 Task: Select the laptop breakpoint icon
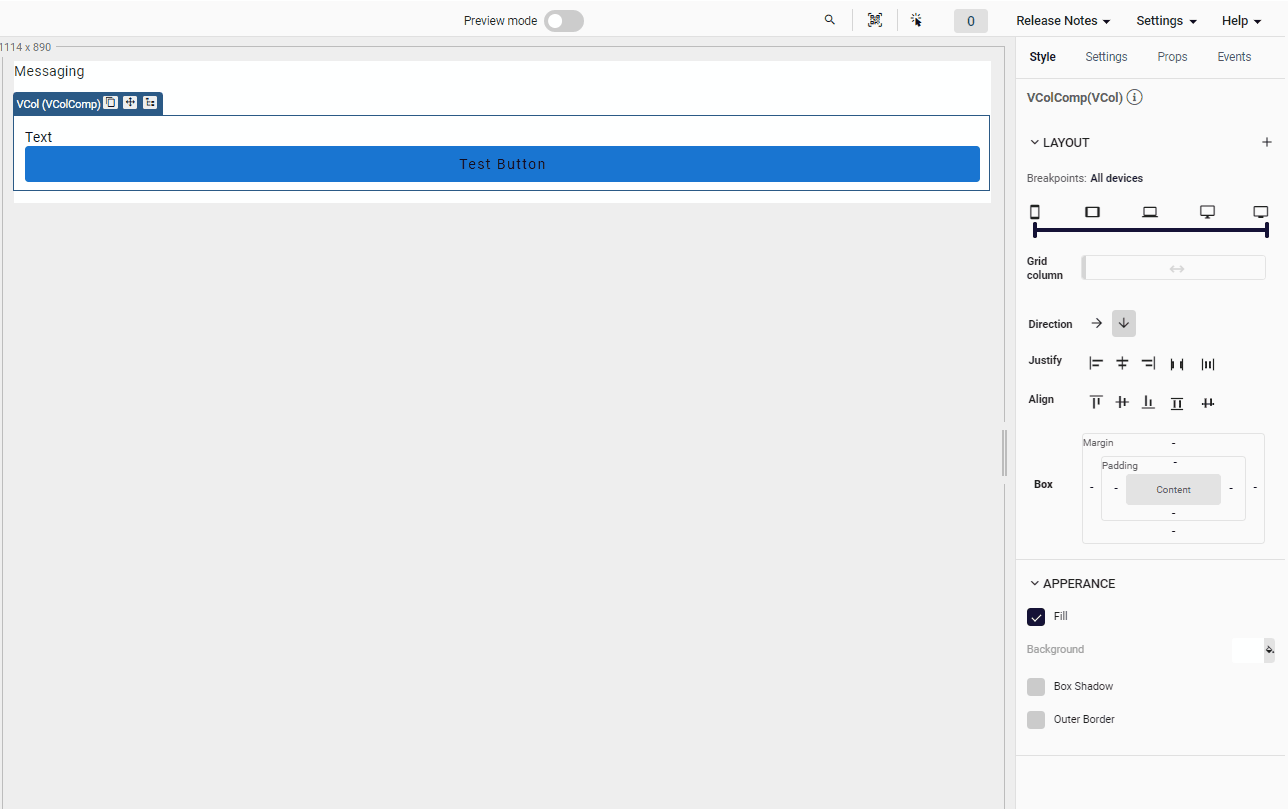click(x=1150, y=212)
